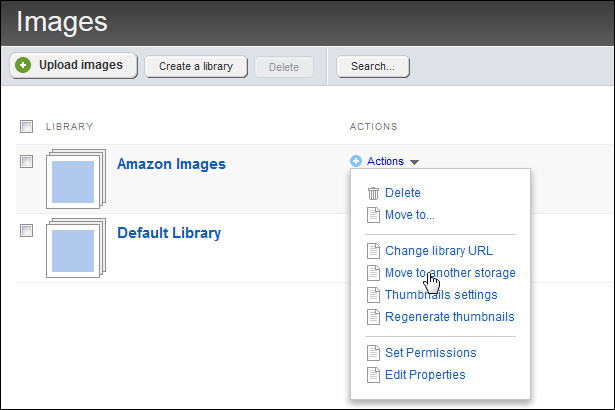The width and height of the screenshot is (615, 410).
Task: Click the icon beside Thumbnails settings
Action: click(x=373, y=295)
